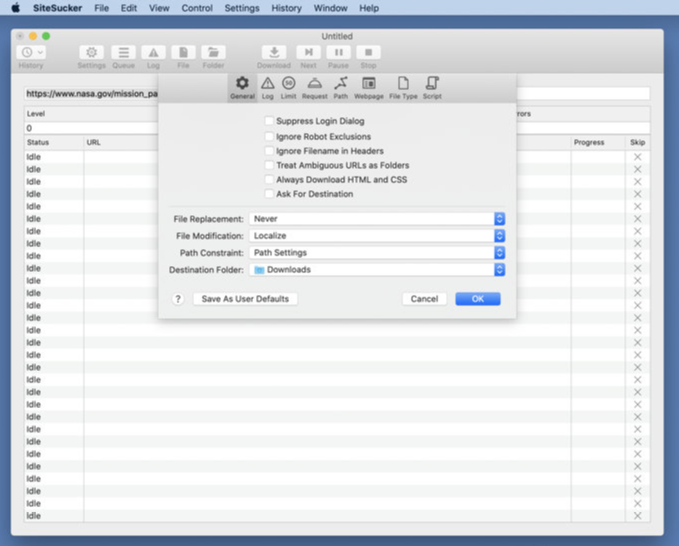Open the Destination Folder dropdown

(376, 270)
